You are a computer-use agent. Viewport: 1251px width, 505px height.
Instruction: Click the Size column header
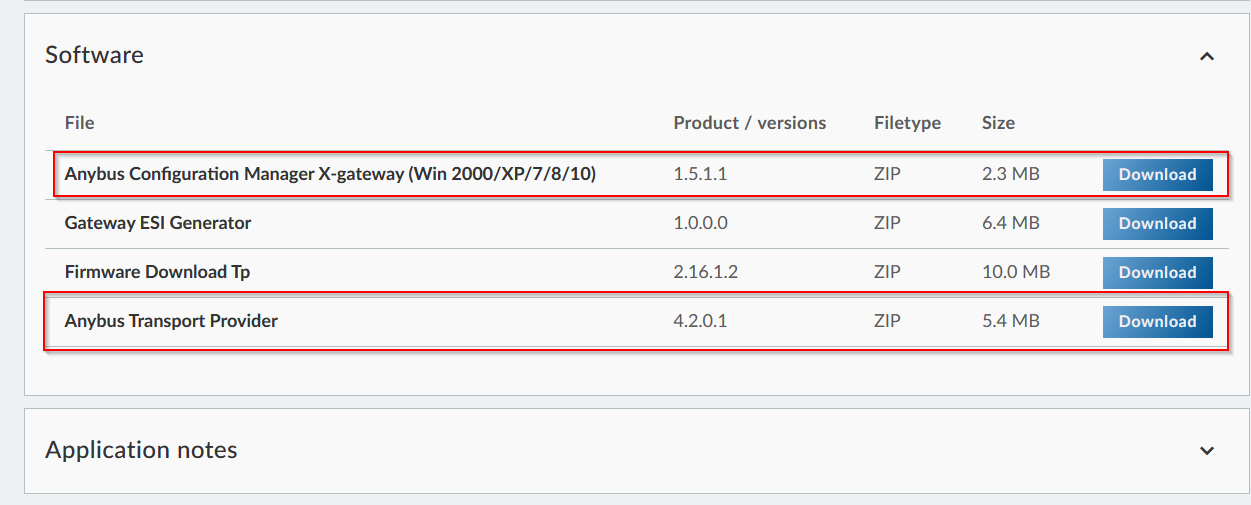coord(998,123)
